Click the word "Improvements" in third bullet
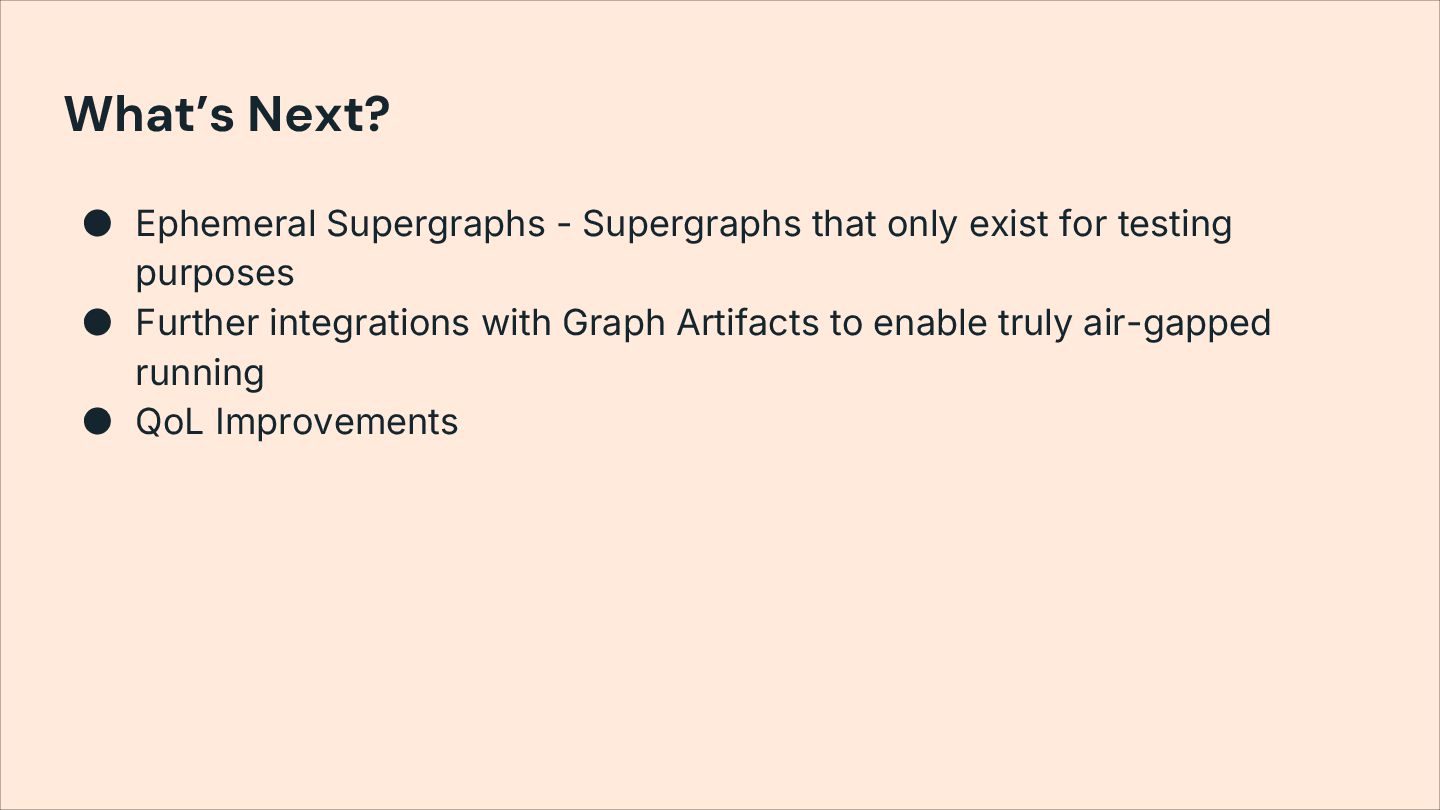1440x810 pixels. coord(337,422)
